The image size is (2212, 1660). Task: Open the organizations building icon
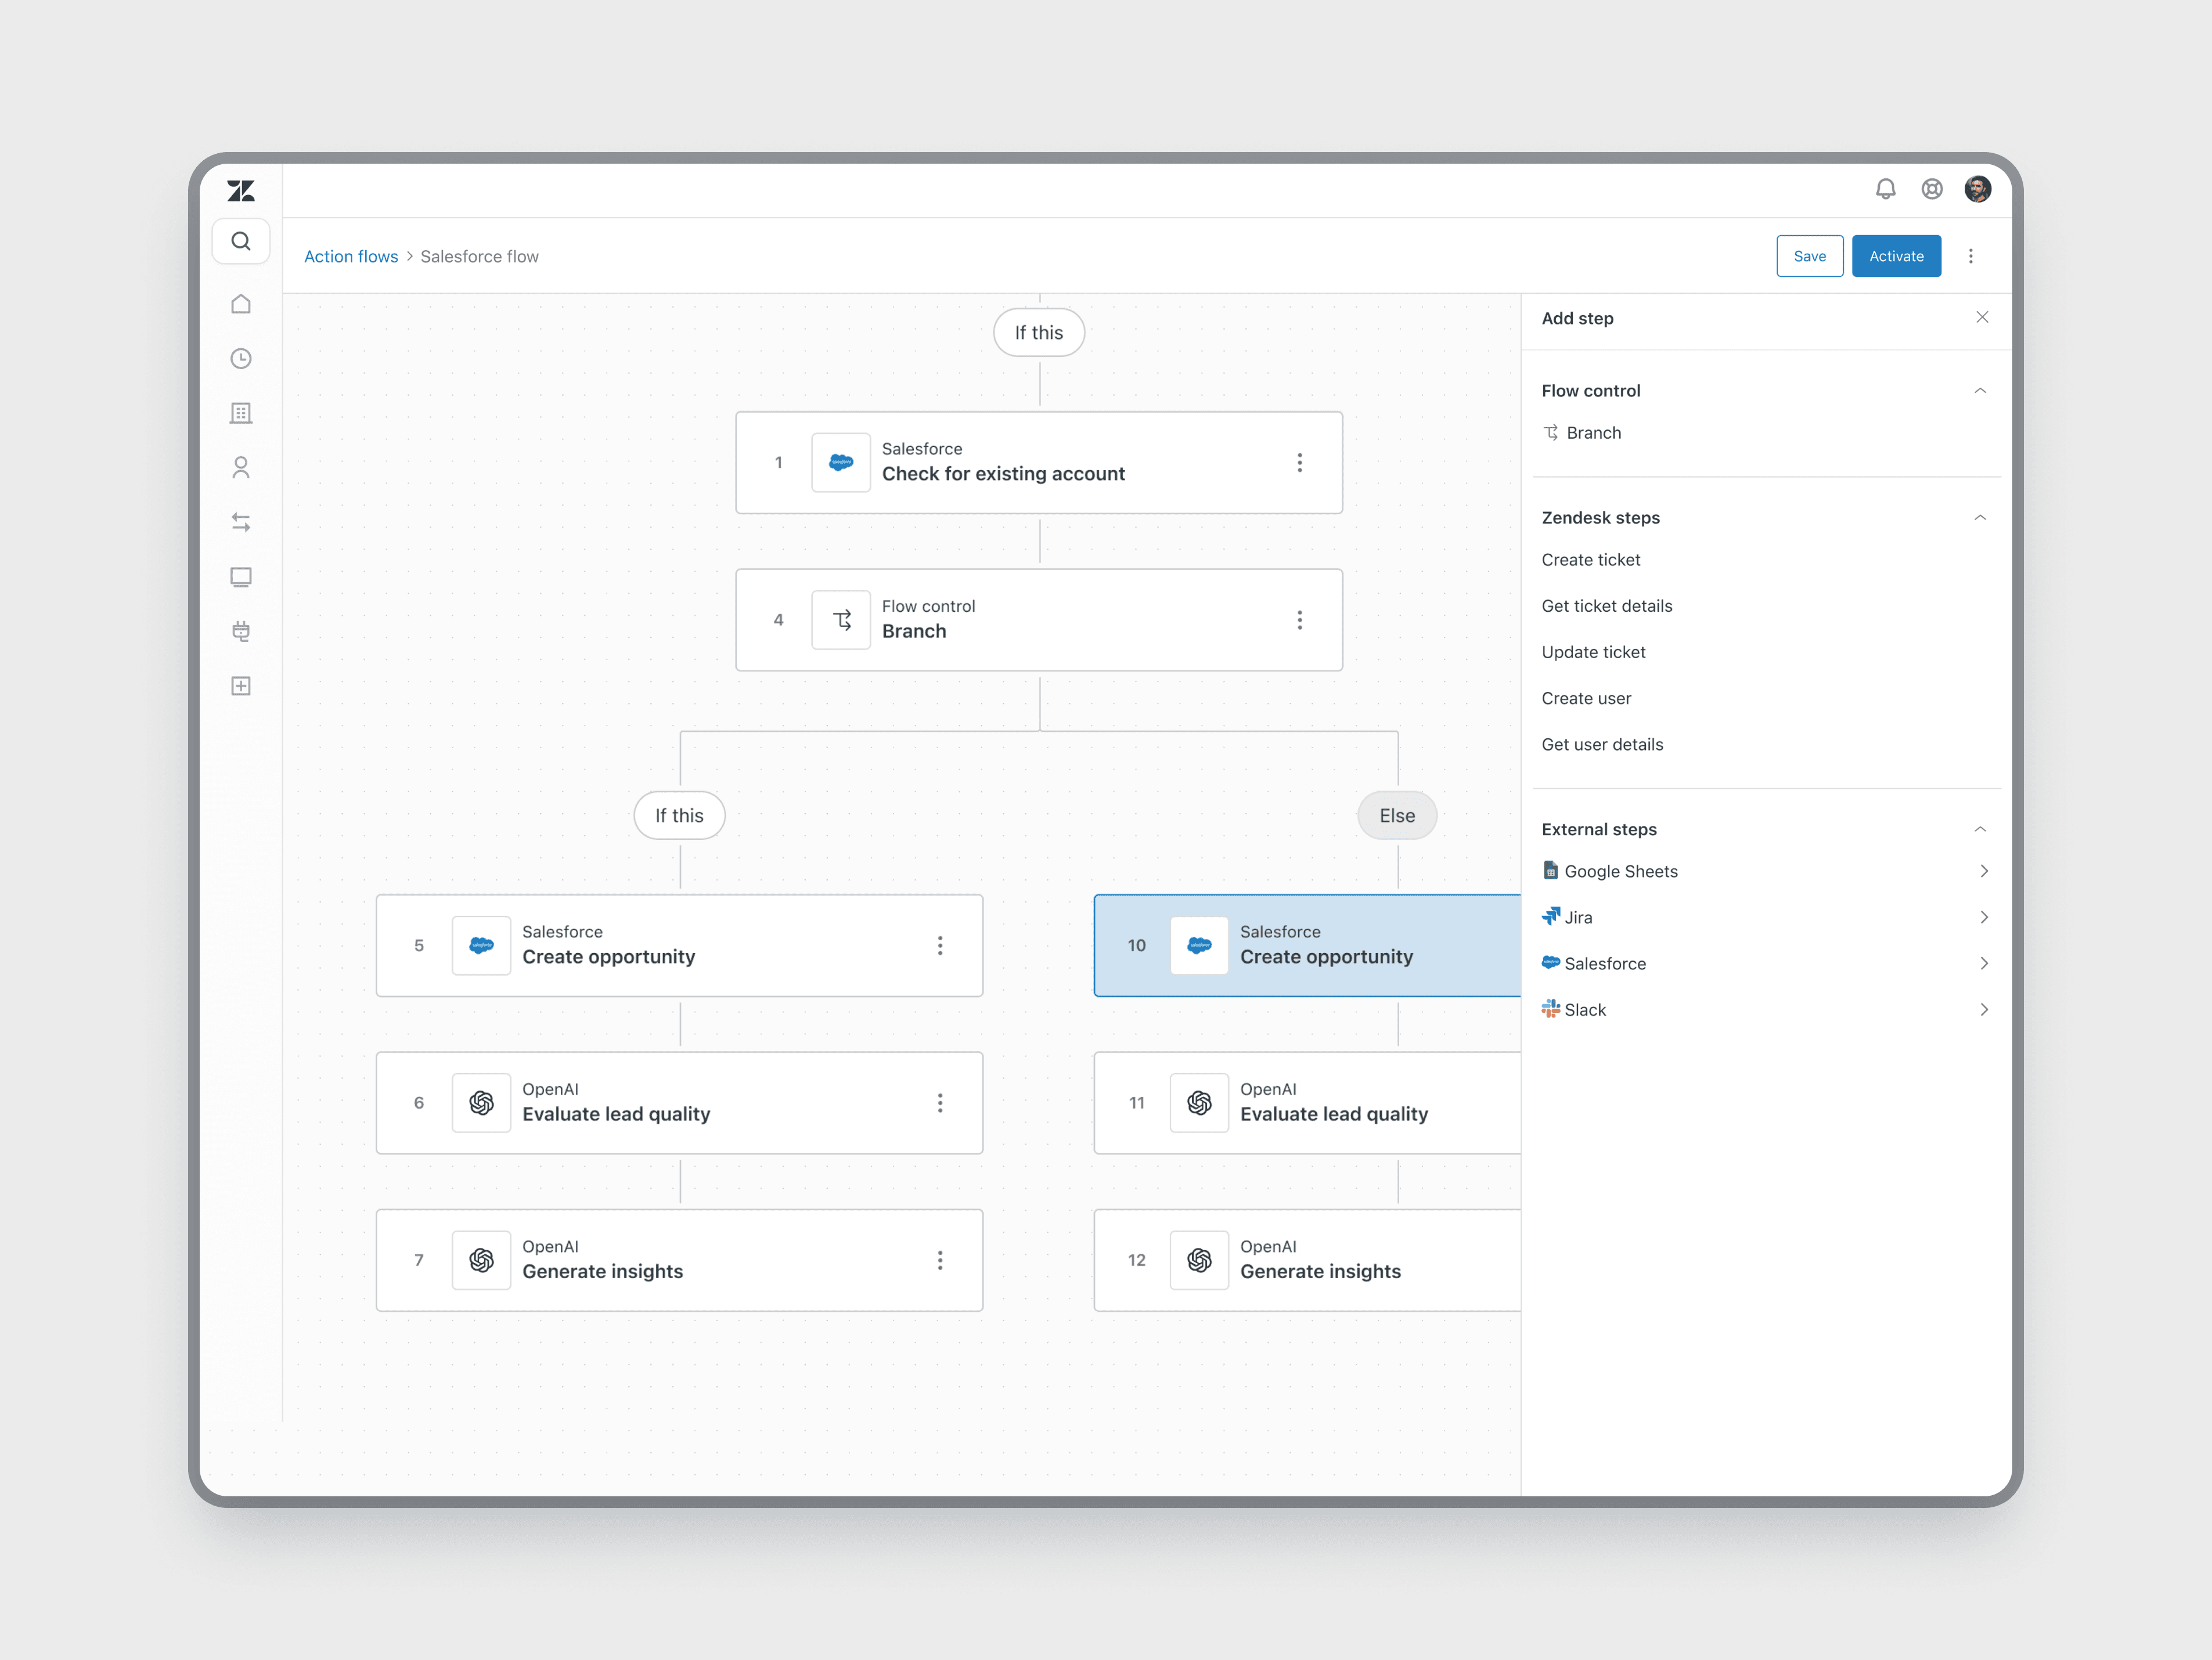[x=240, y=413]
